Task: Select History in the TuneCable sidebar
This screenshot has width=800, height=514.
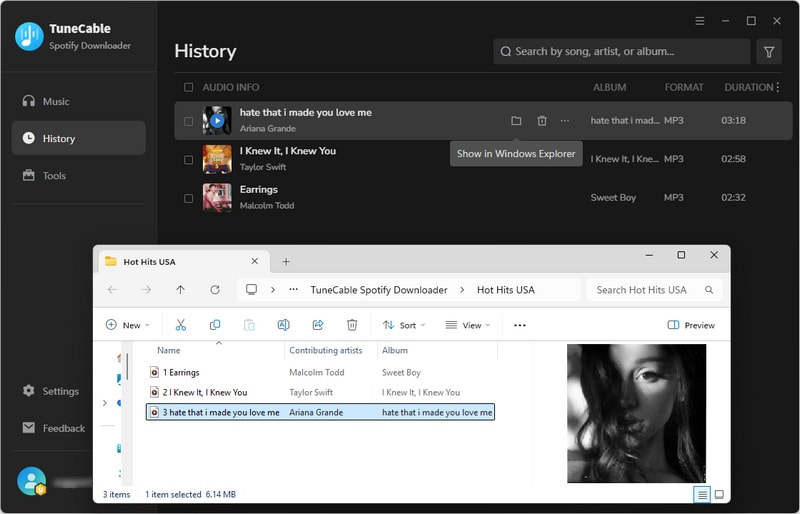Action: click(78, 138)
